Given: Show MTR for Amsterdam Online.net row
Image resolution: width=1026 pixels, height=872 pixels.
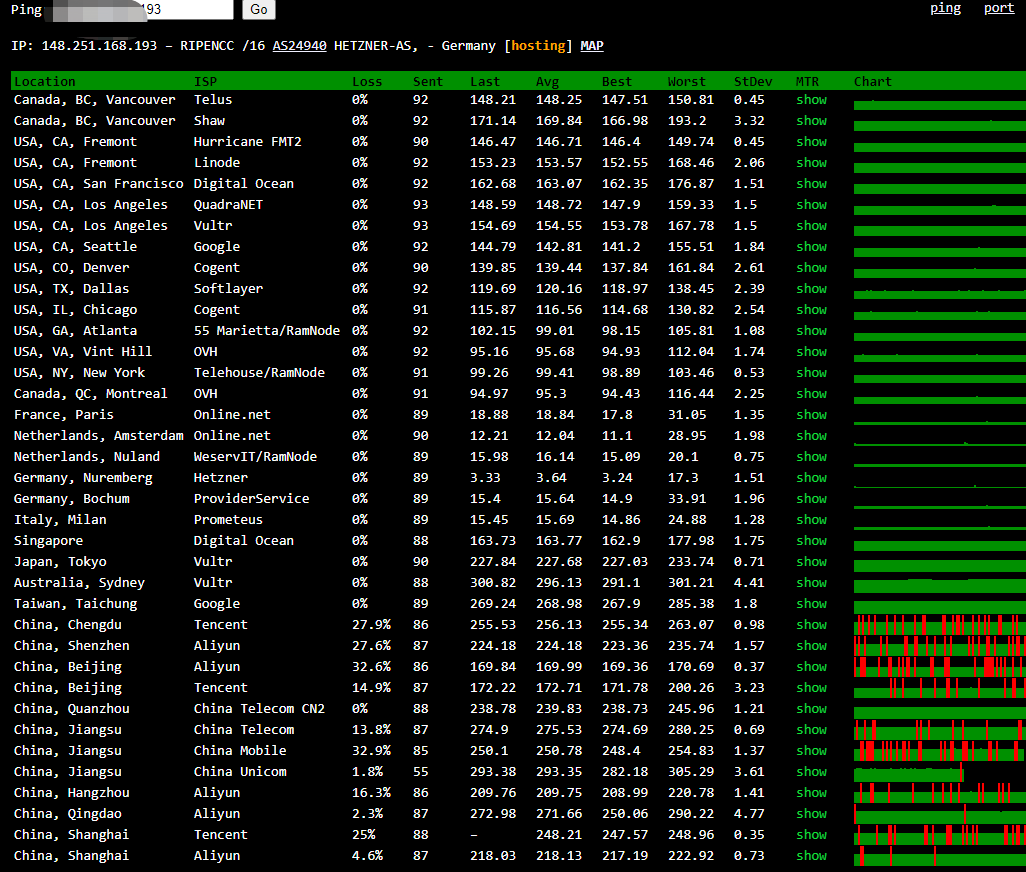Looking at the screenshot, I should click(x=811, y=436).
